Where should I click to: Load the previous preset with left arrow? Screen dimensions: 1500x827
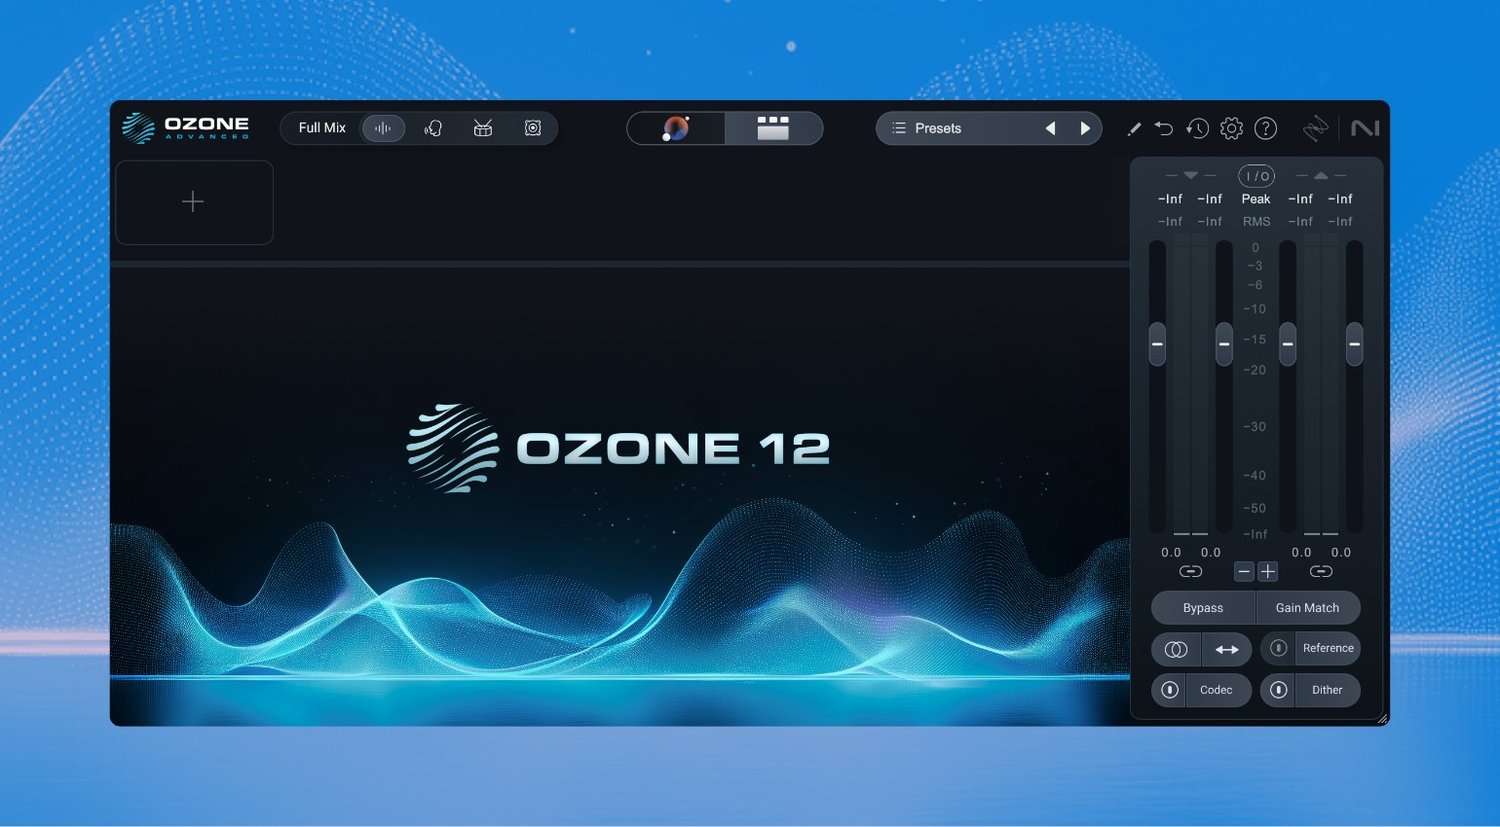click(x=1050, y=128)
